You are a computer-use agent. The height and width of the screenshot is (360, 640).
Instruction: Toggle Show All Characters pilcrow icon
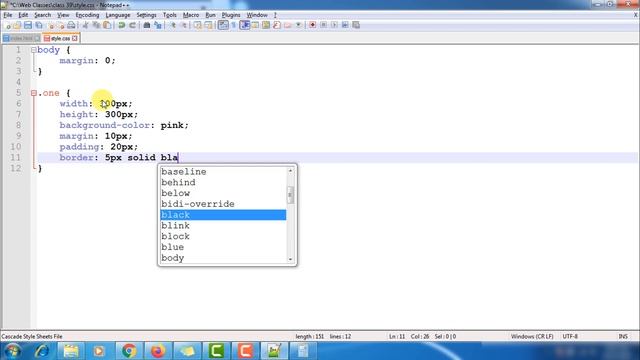233,25
